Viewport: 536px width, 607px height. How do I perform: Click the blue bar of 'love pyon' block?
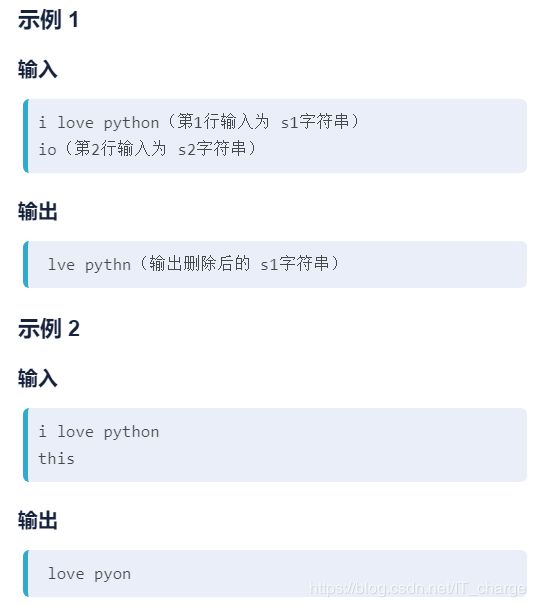click(26, 573)
